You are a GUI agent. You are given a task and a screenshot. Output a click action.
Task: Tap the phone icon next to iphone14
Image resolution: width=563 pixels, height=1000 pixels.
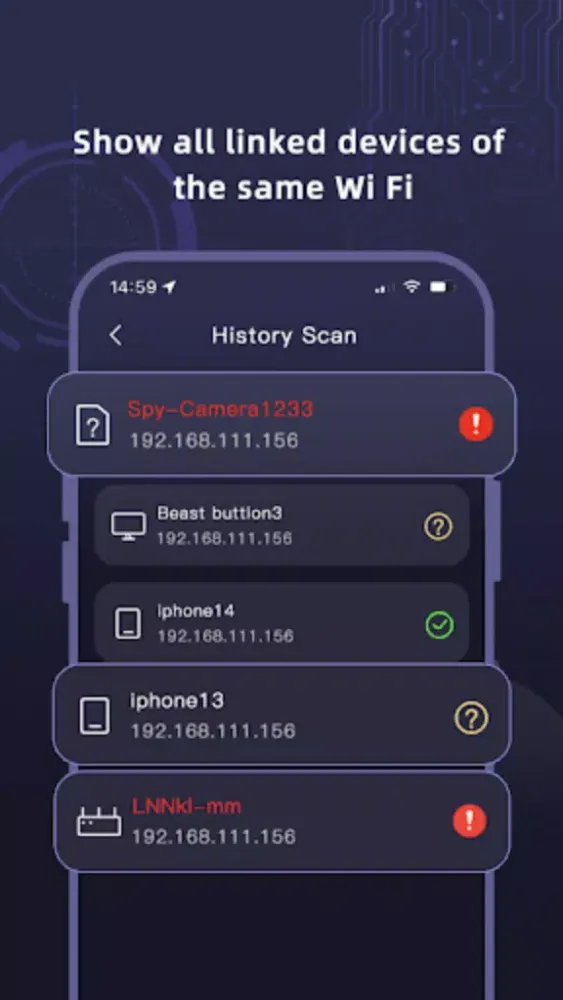(x=128, y=623)
